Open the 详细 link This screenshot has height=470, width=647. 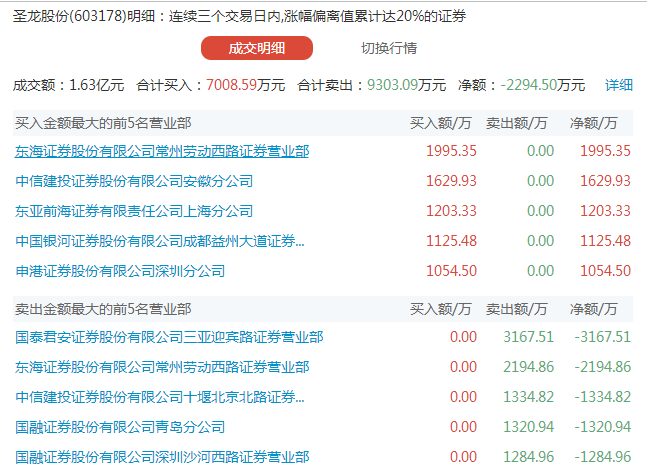[619, 85]
